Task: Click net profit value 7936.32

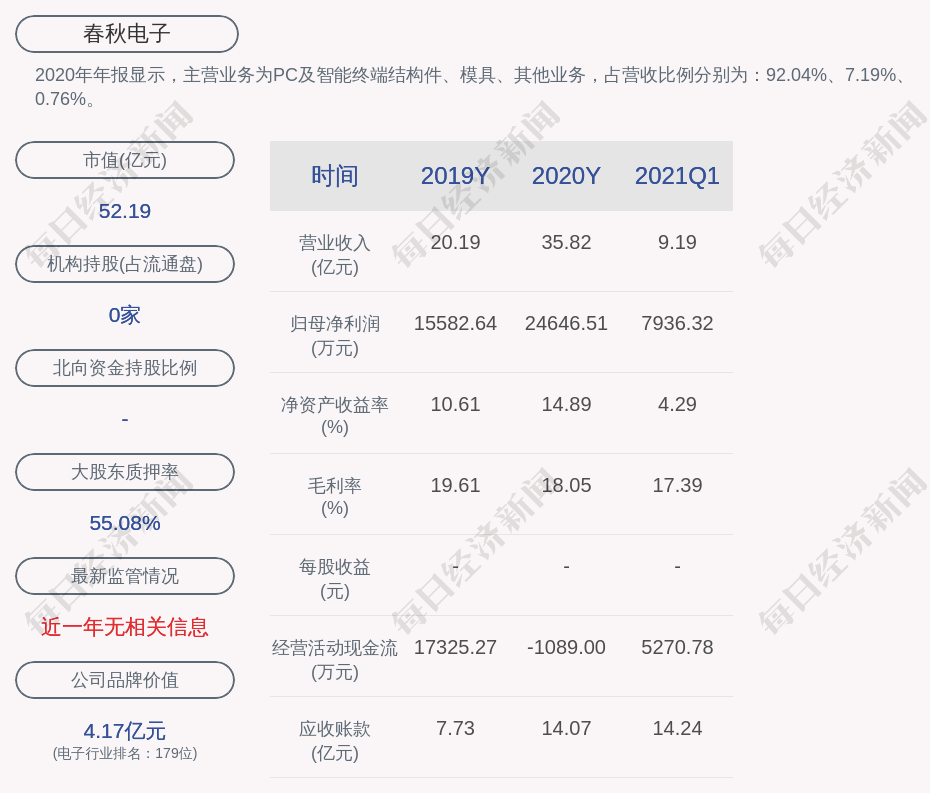Action: (x=677, y=323)
